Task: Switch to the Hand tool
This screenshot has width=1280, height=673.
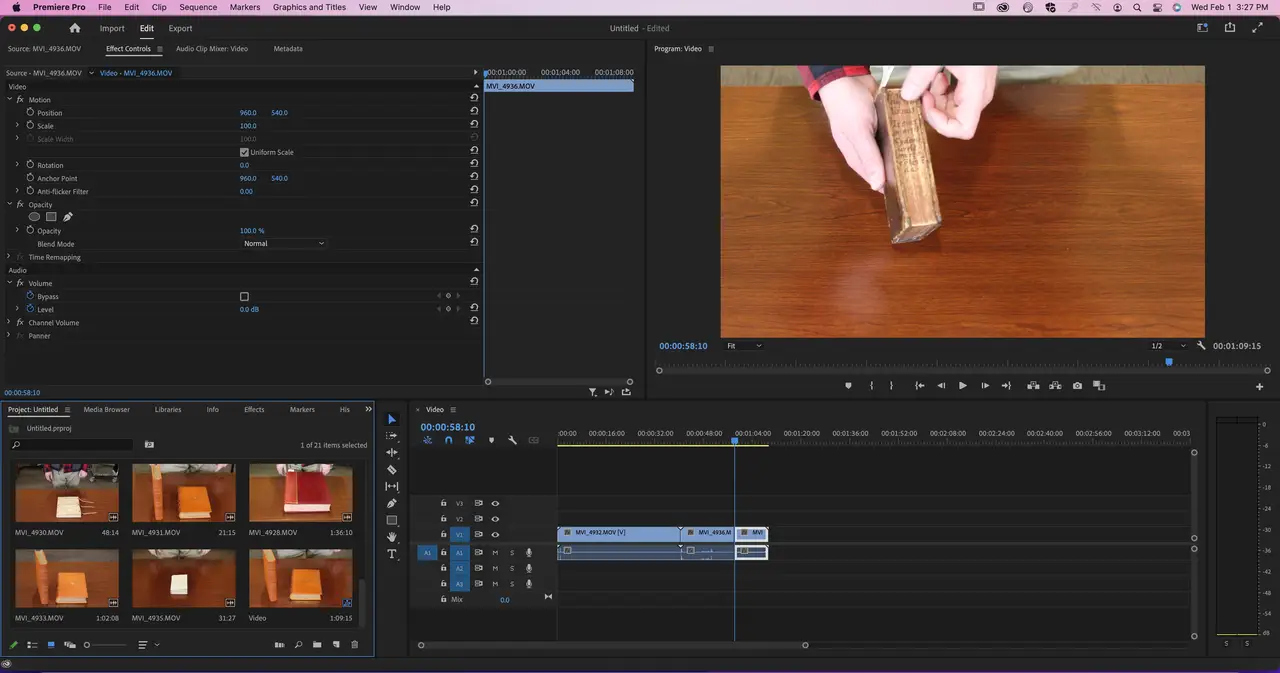Action: [x=392, y=537]
